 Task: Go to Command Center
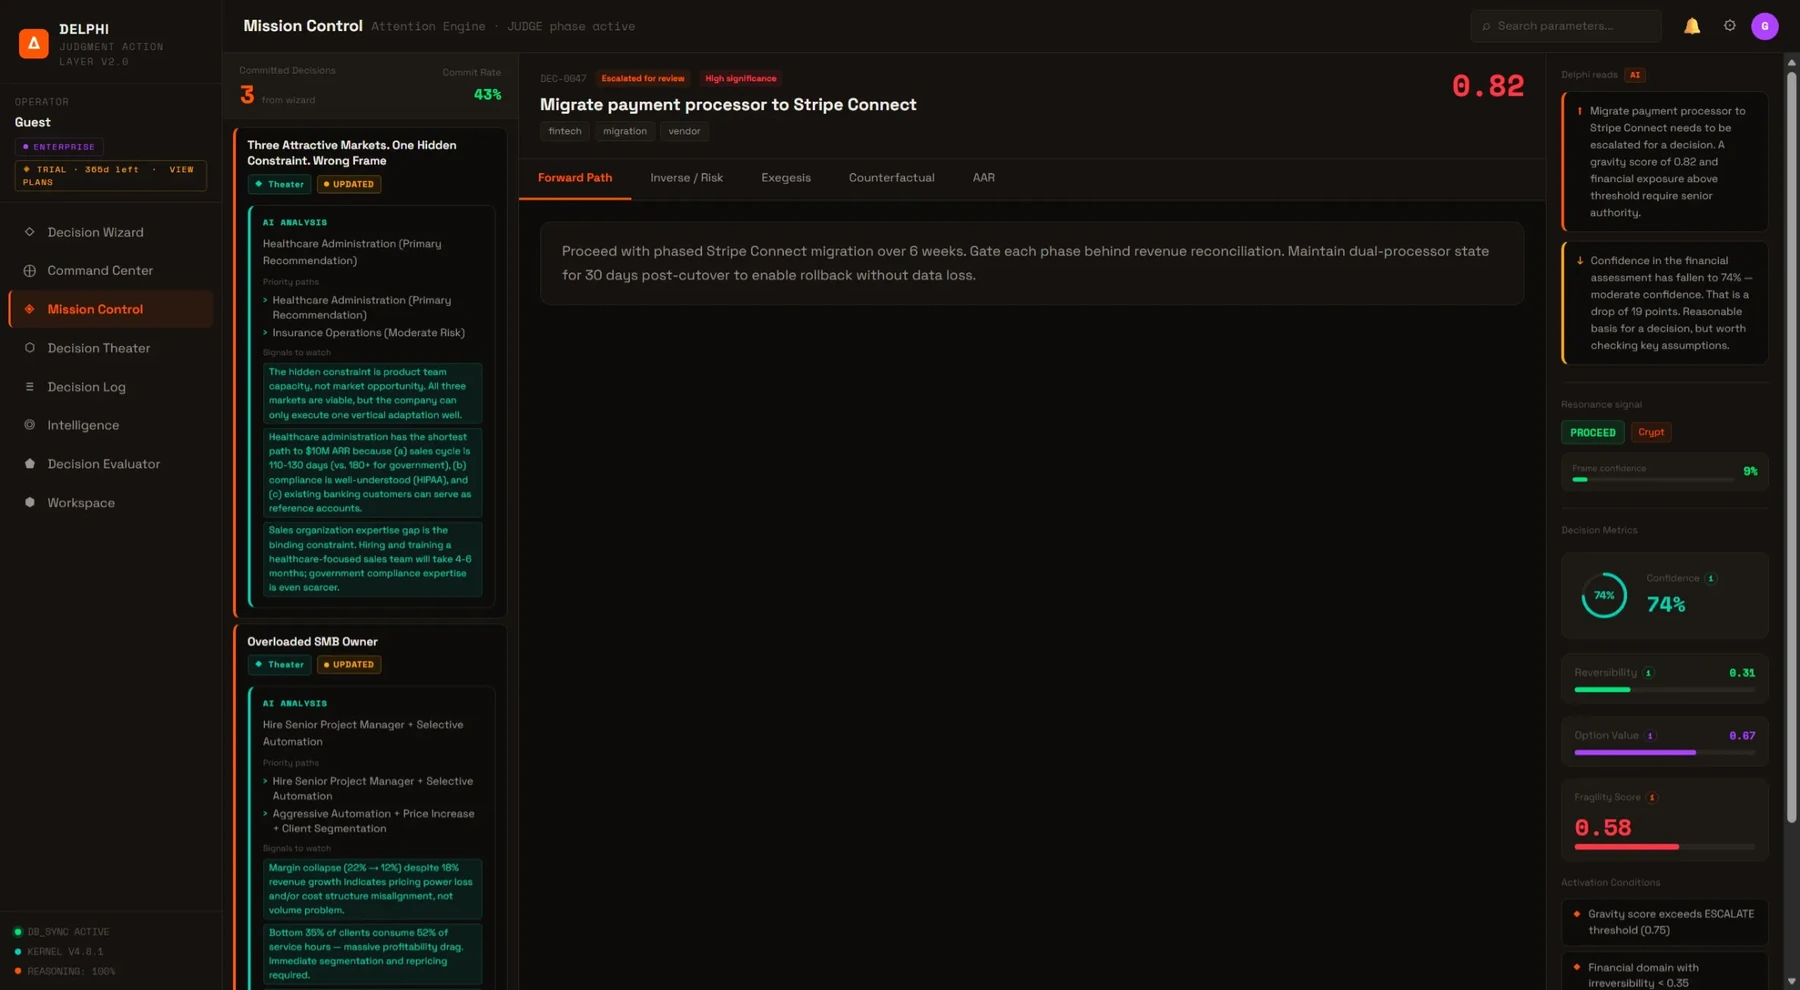(110, 271)
